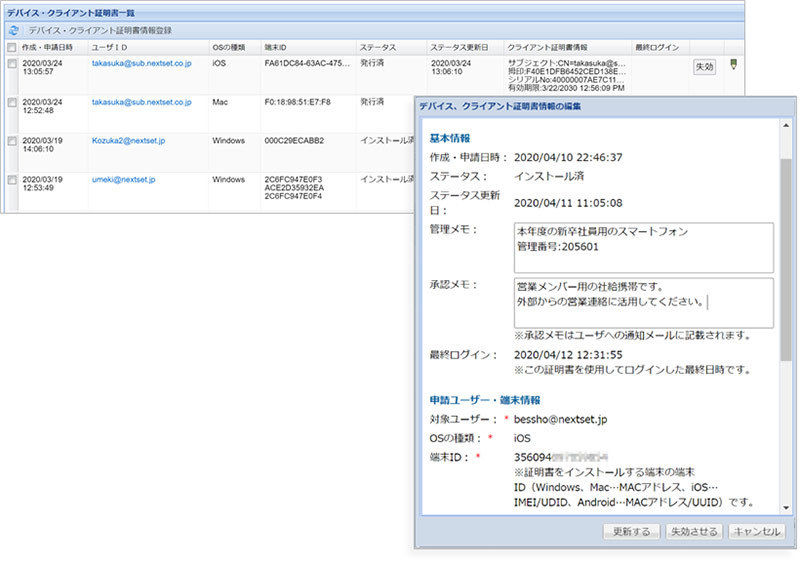
Task: Click the 更新する button in dialog
Action: [x=630, y=532]
